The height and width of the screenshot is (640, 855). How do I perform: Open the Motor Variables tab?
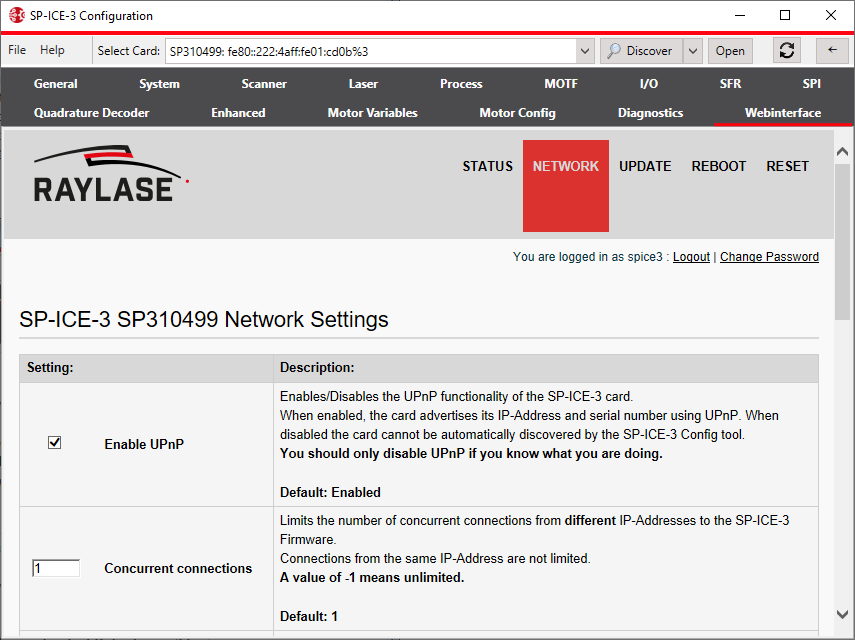pyautogui.click(x=372, y=113)
